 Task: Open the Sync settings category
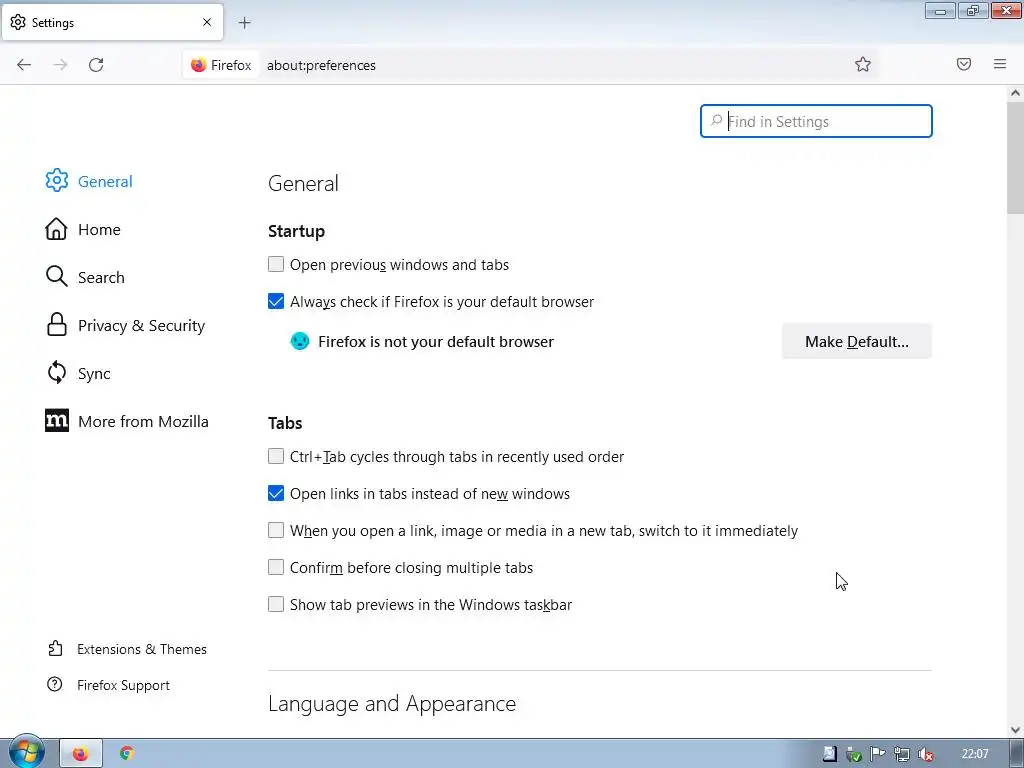(94, 374)
